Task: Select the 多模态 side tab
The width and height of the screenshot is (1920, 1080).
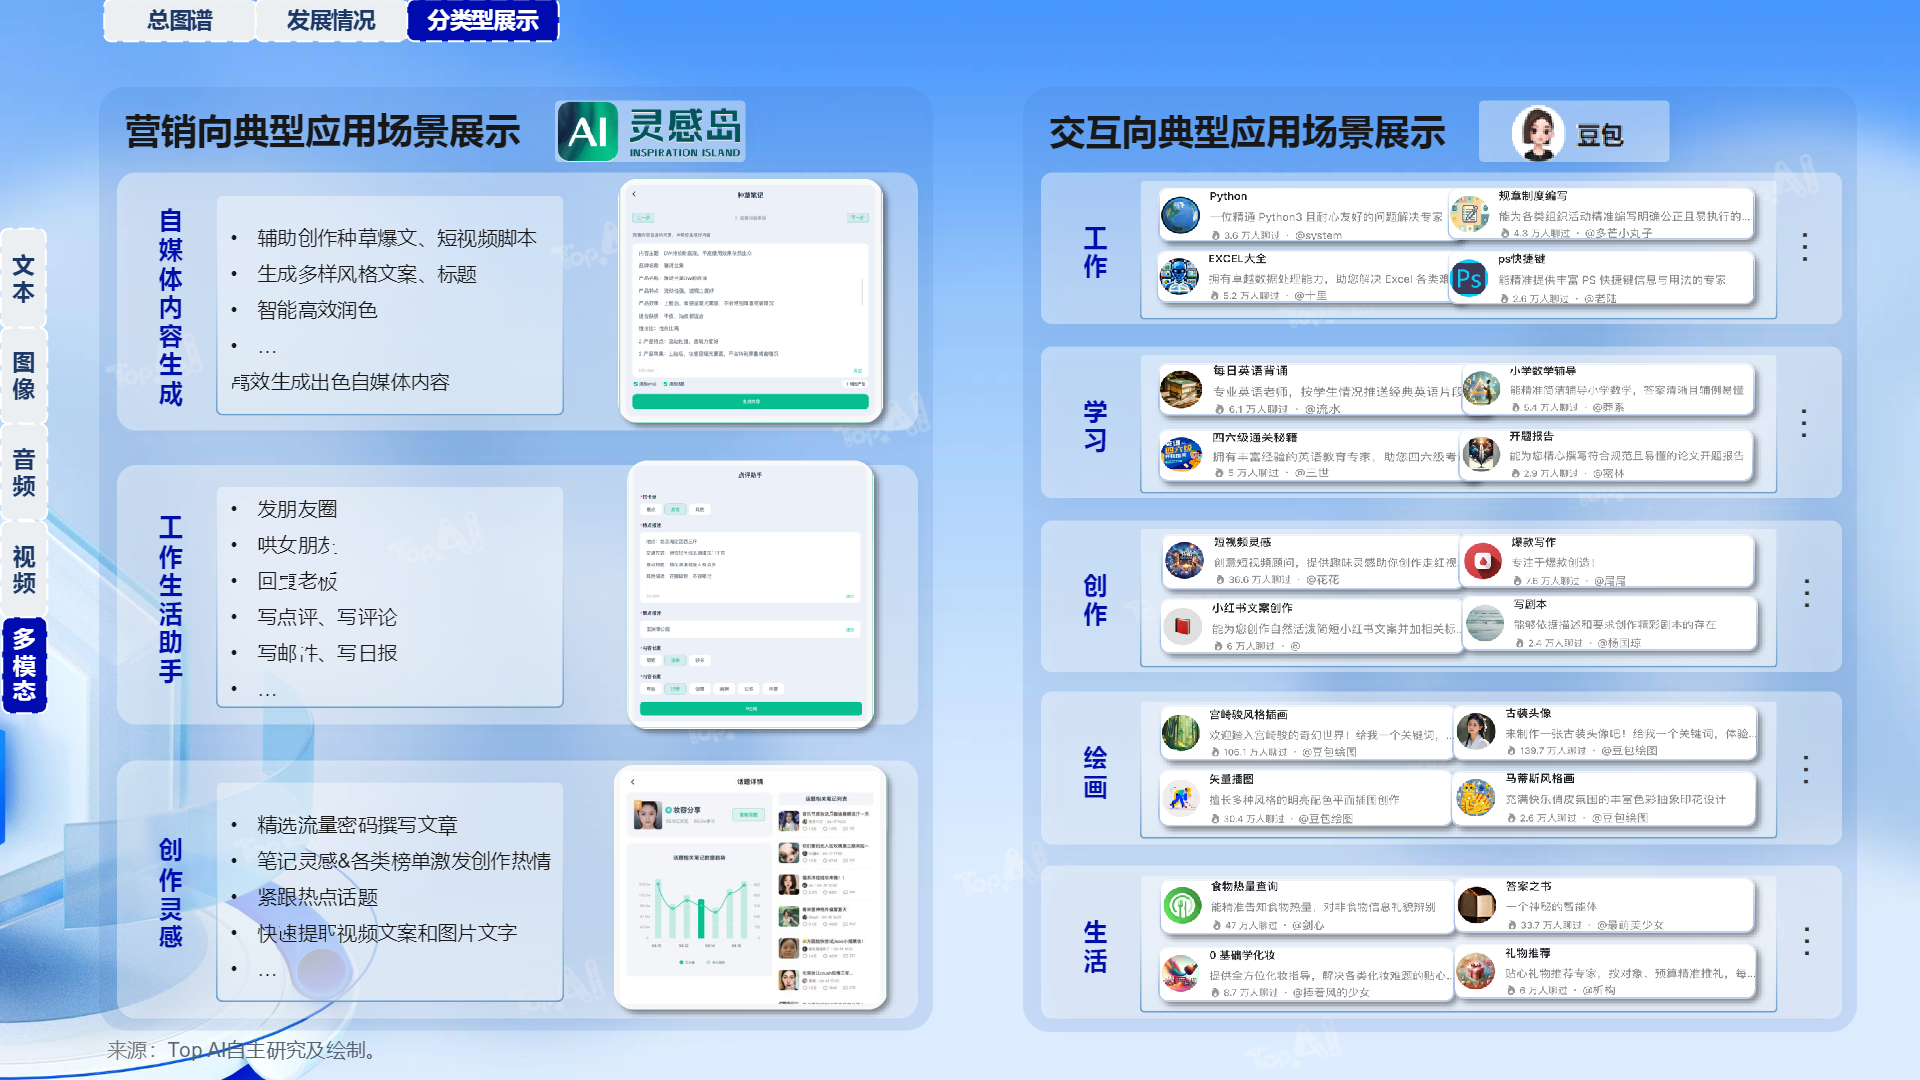Action: pos(24,665)
